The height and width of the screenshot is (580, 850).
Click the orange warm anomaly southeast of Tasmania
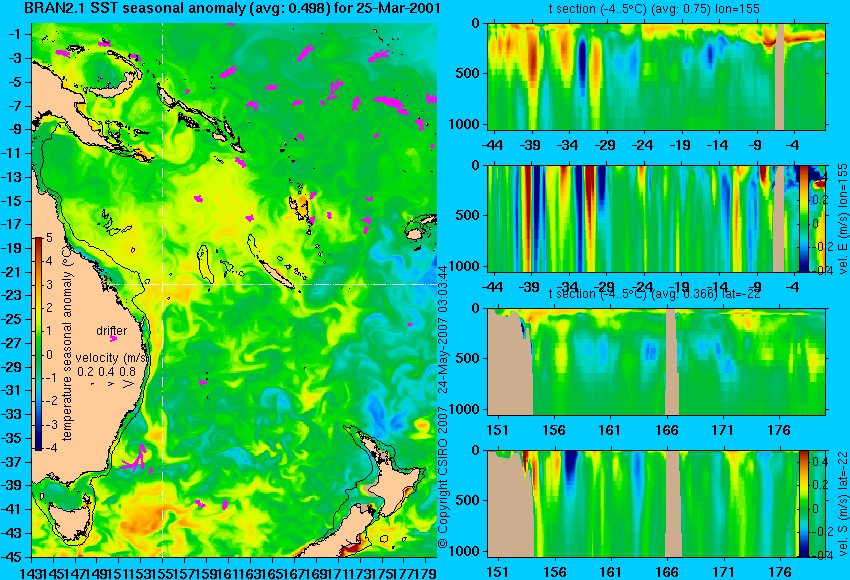(142, 518)
